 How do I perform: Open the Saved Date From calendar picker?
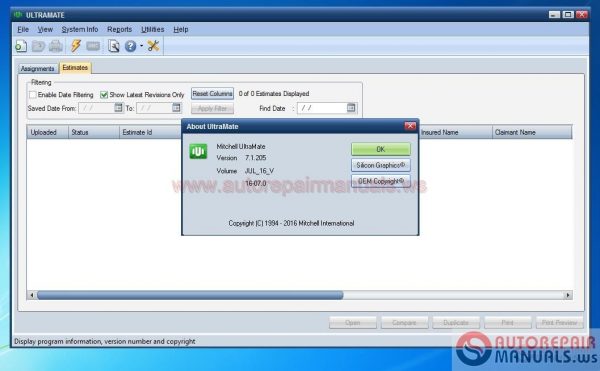[x=118, y=108]
